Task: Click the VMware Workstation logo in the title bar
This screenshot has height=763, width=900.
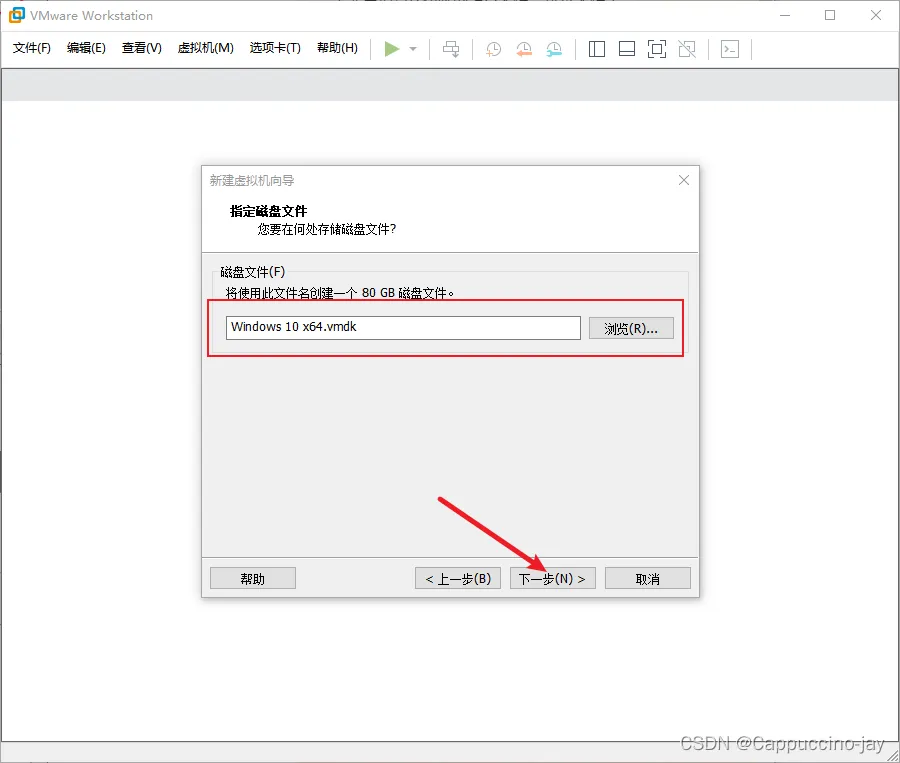Action: [17, 15]
